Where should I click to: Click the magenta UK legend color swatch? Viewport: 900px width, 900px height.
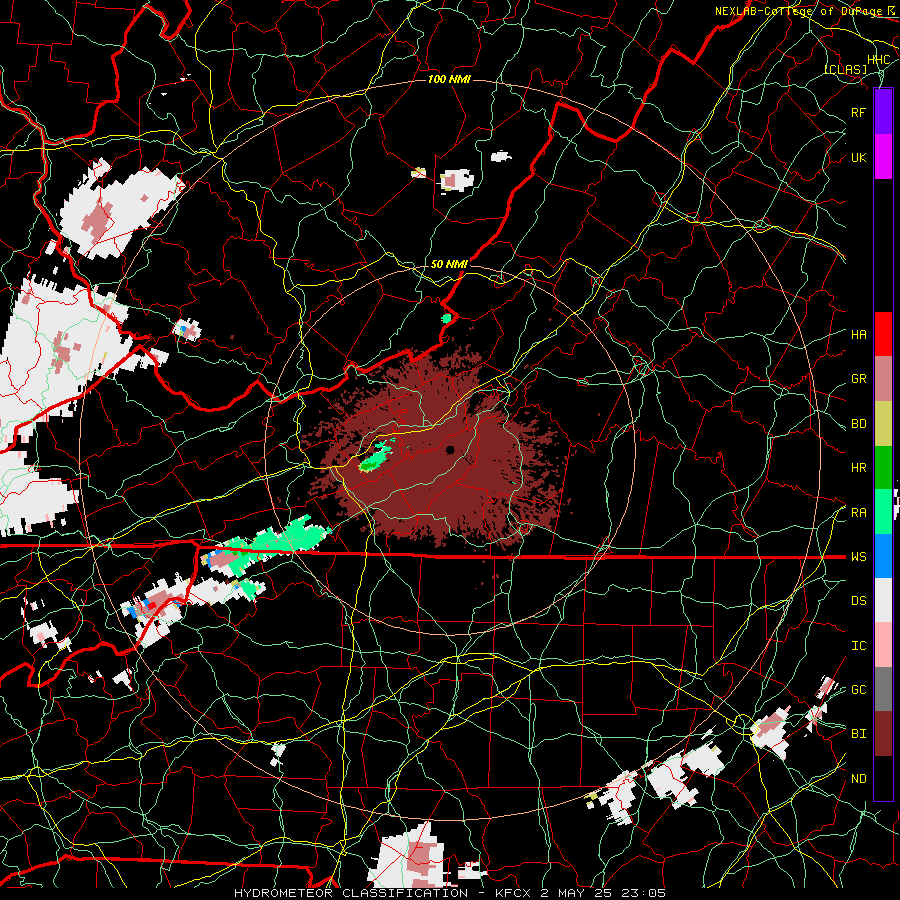point(883,157)
